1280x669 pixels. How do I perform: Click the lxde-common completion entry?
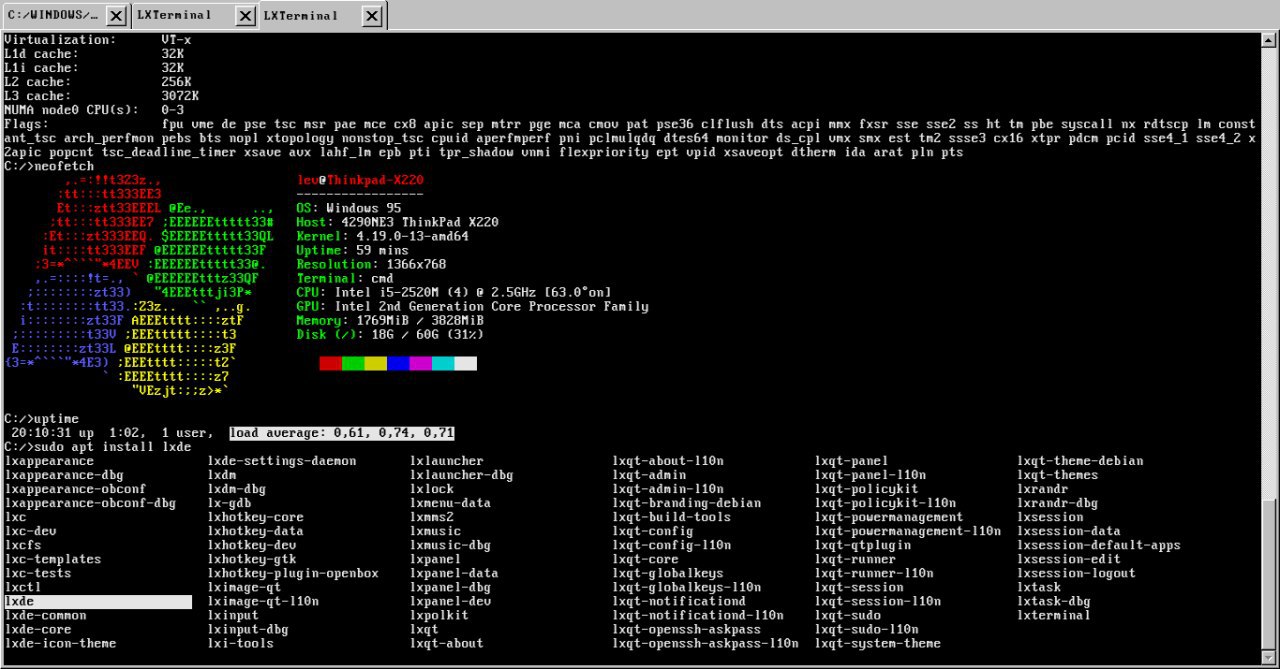click(x=46, y=615)
